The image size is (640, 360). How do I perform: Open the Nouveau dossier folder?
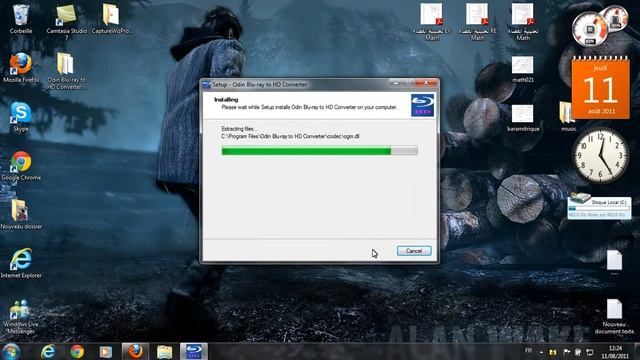coord(21,215)
